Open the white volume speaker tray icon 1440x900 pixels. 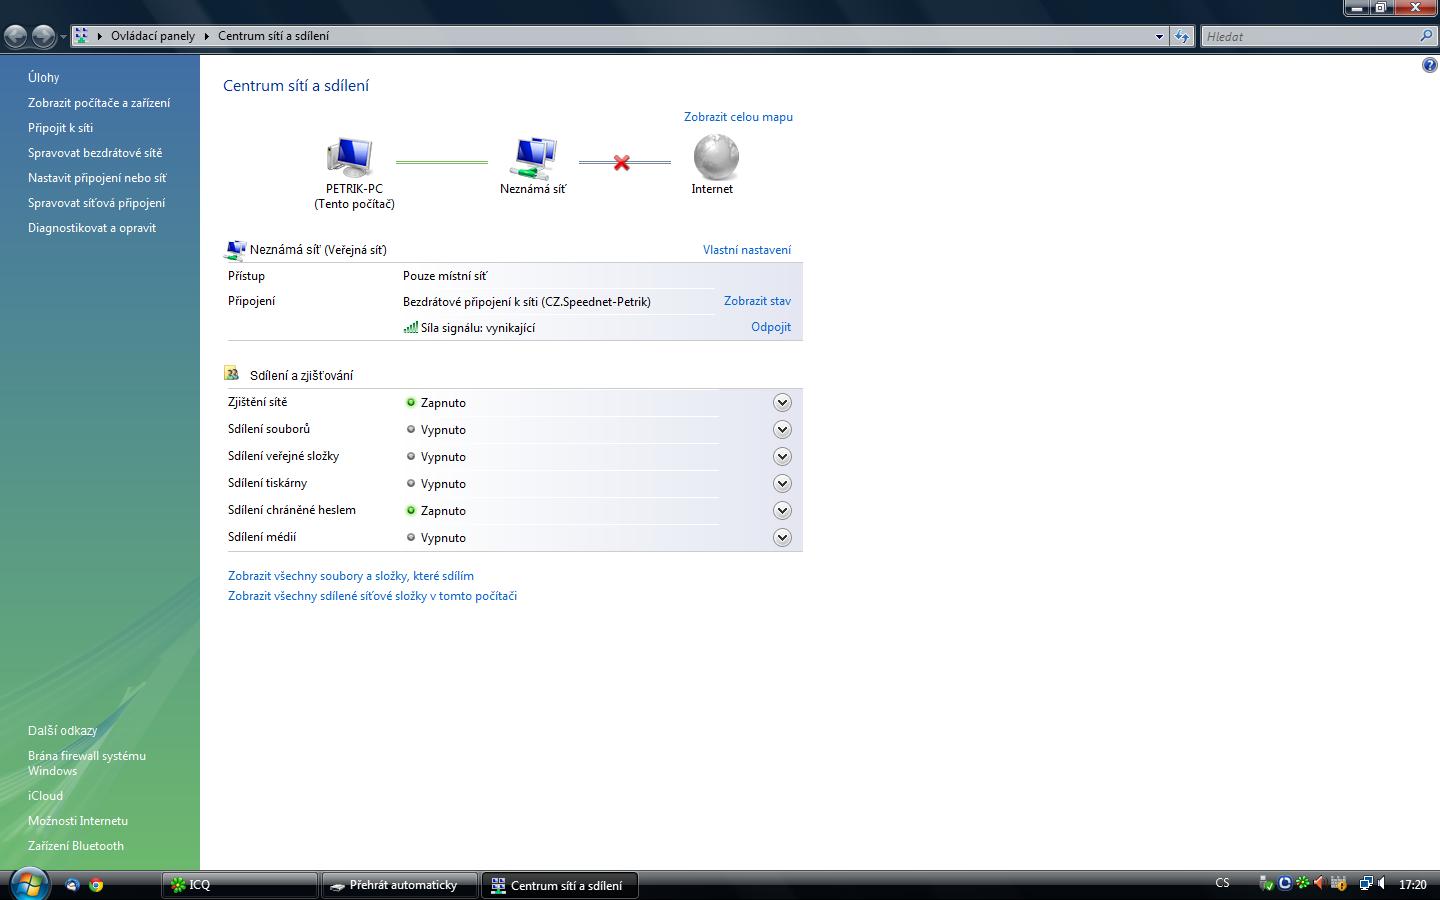click(1382, 884)
